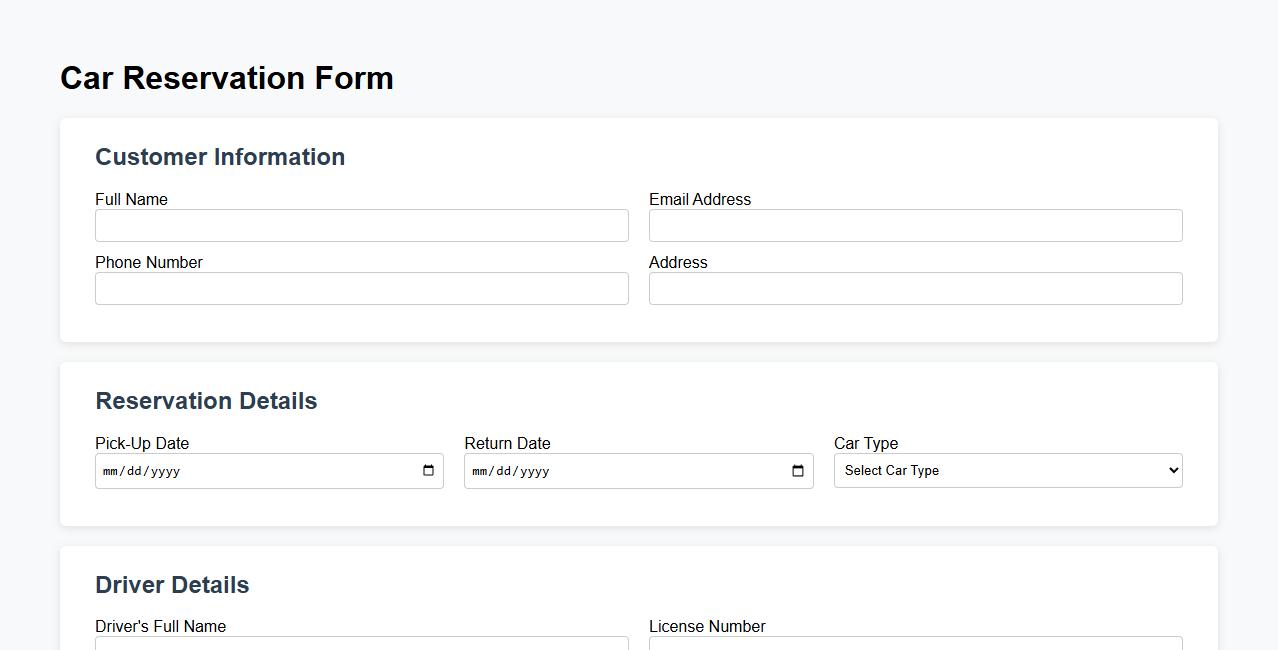Screen dimensions: 1278x650
Task: Open the Return Date calendar picker
Action: pos(797,470)
